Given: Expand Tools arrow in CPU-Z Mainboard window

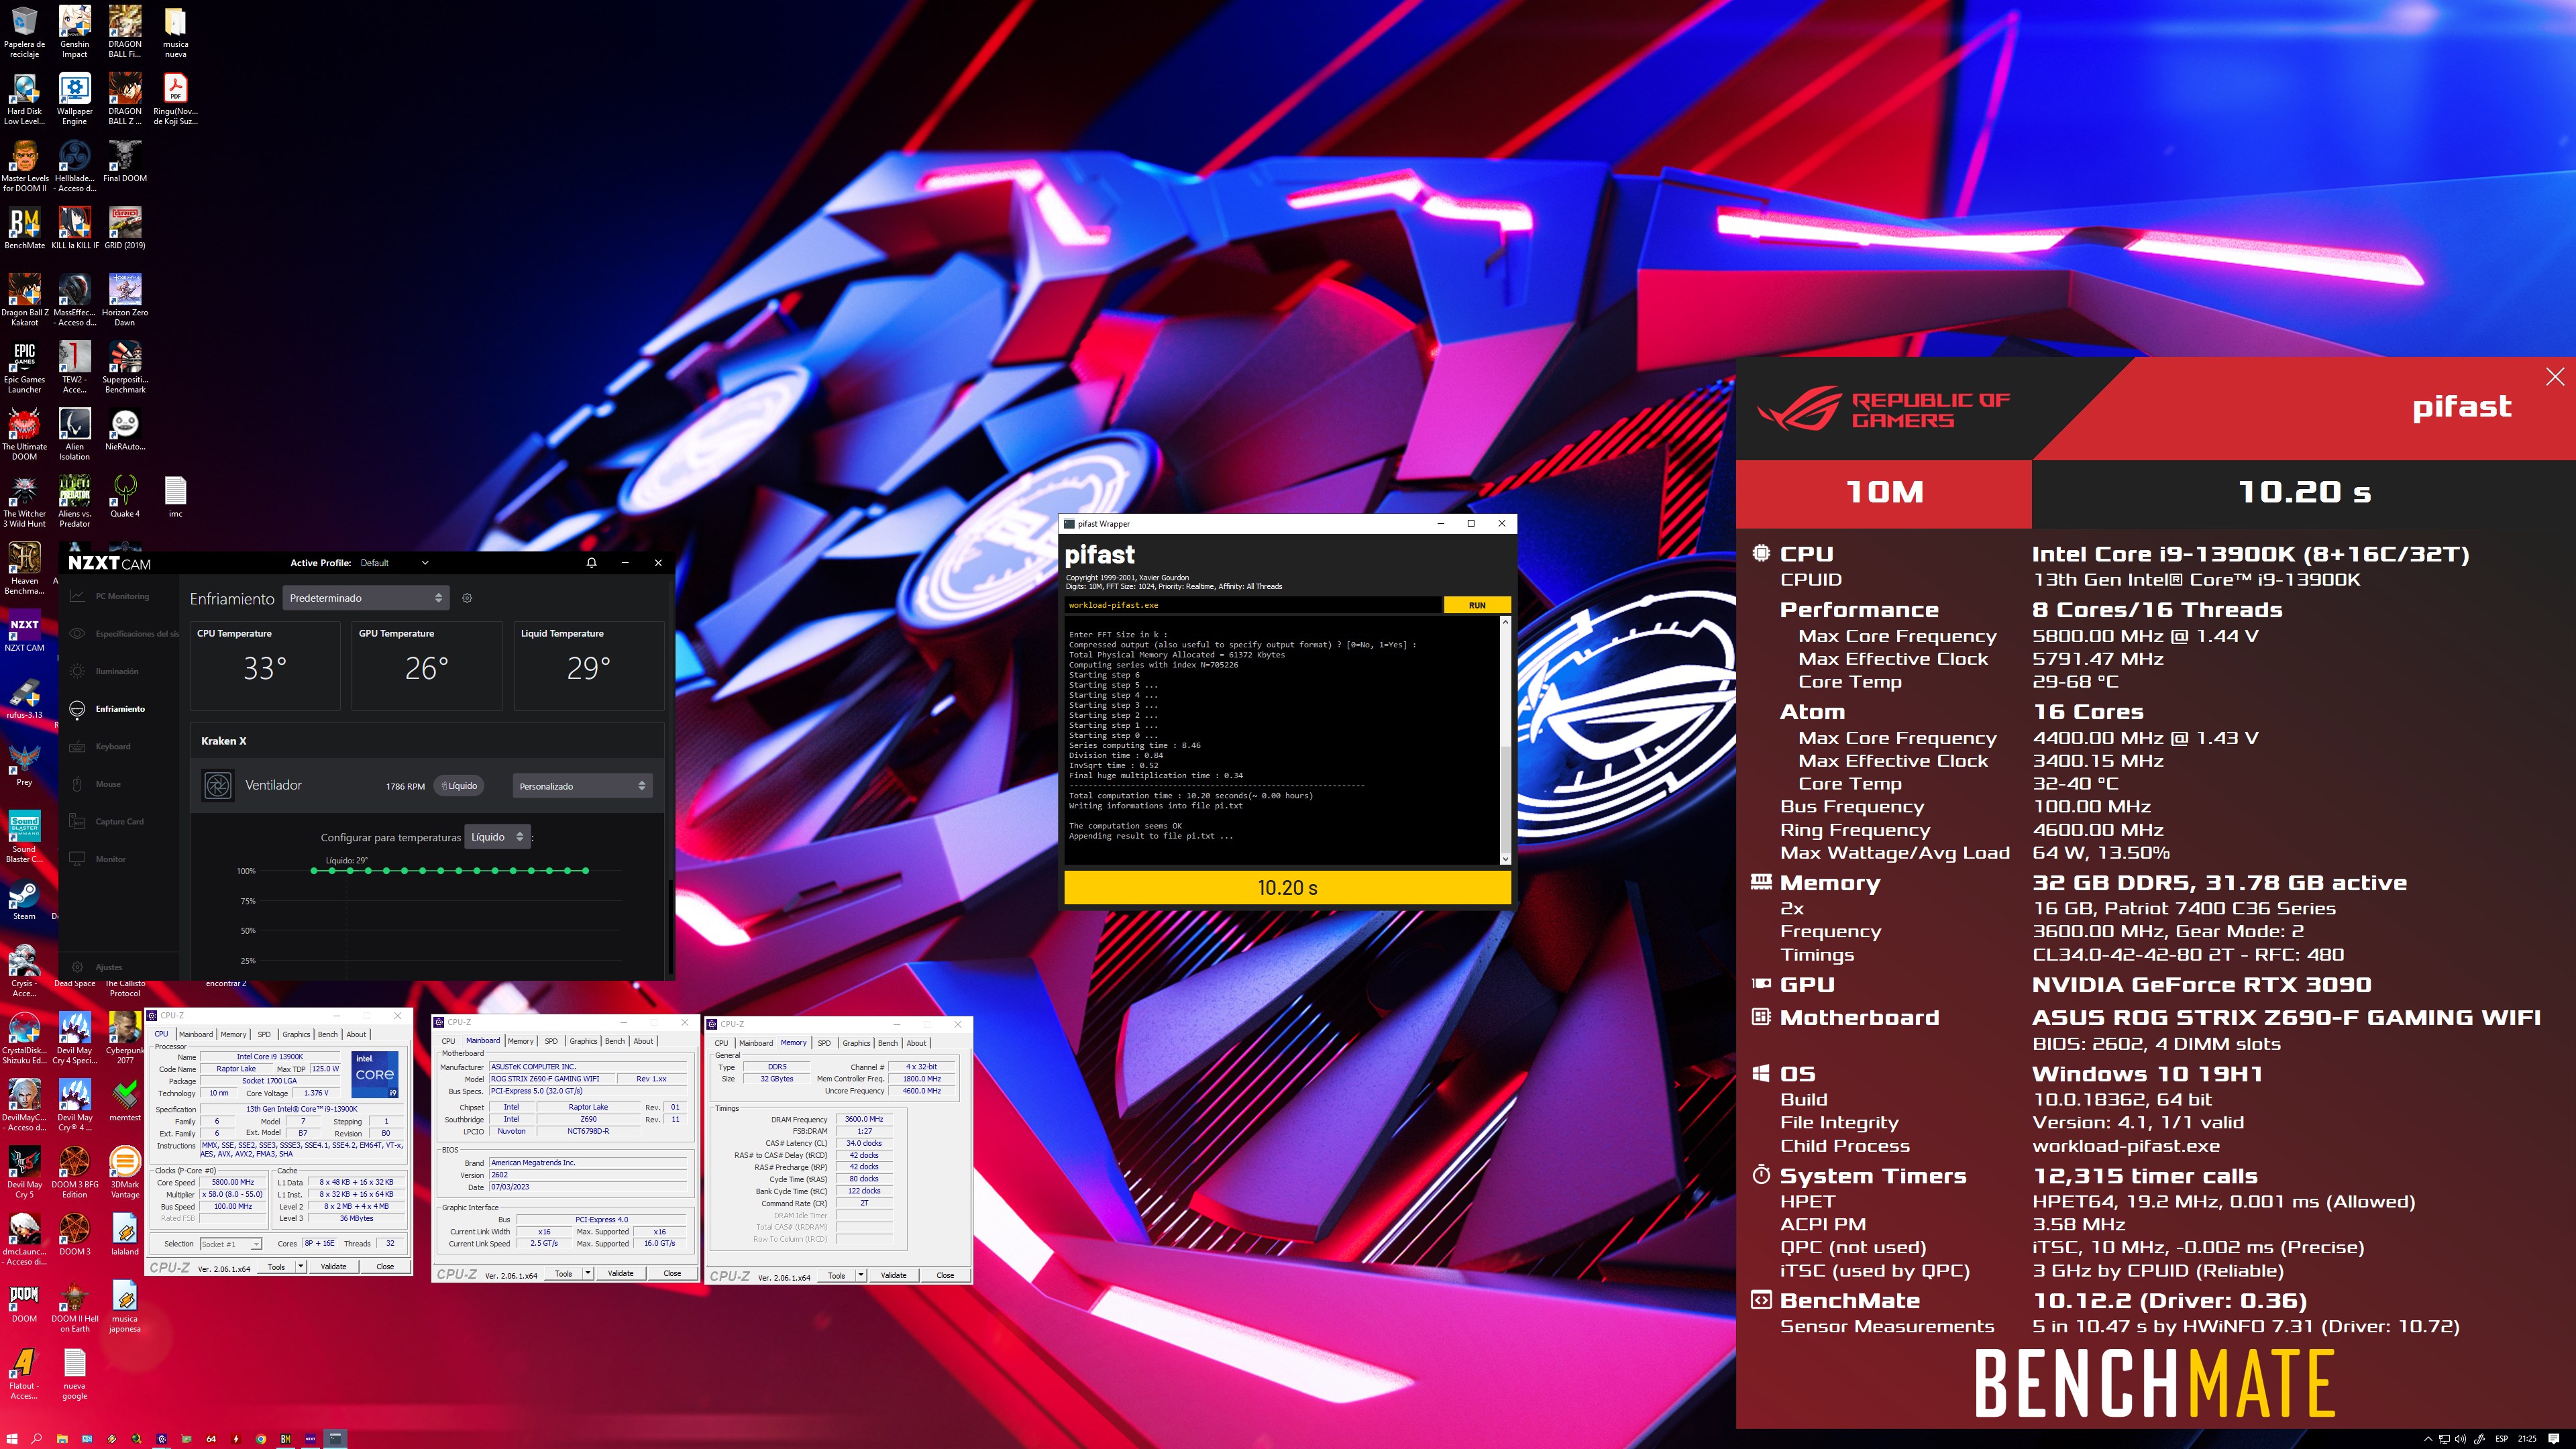Looking at the screenshot, I should (x=588, y=1274).
